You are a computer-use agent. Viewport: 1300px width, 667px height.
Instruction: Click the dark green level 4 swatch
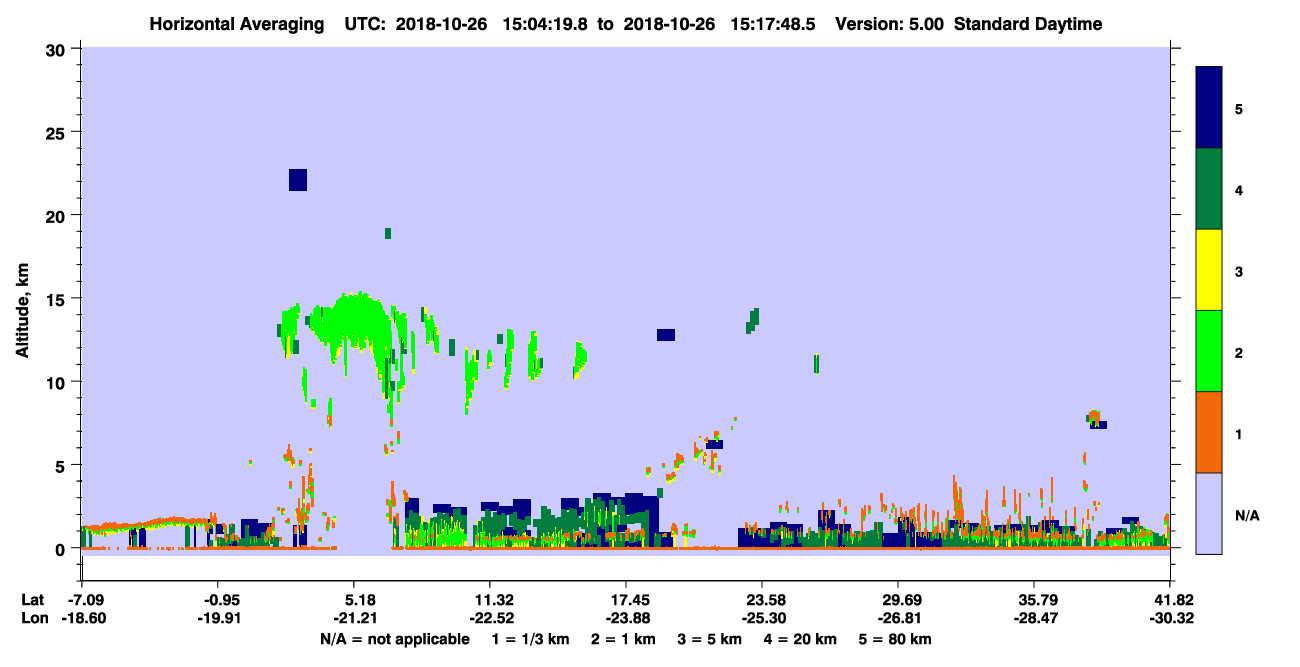(x=1209, y=189)
